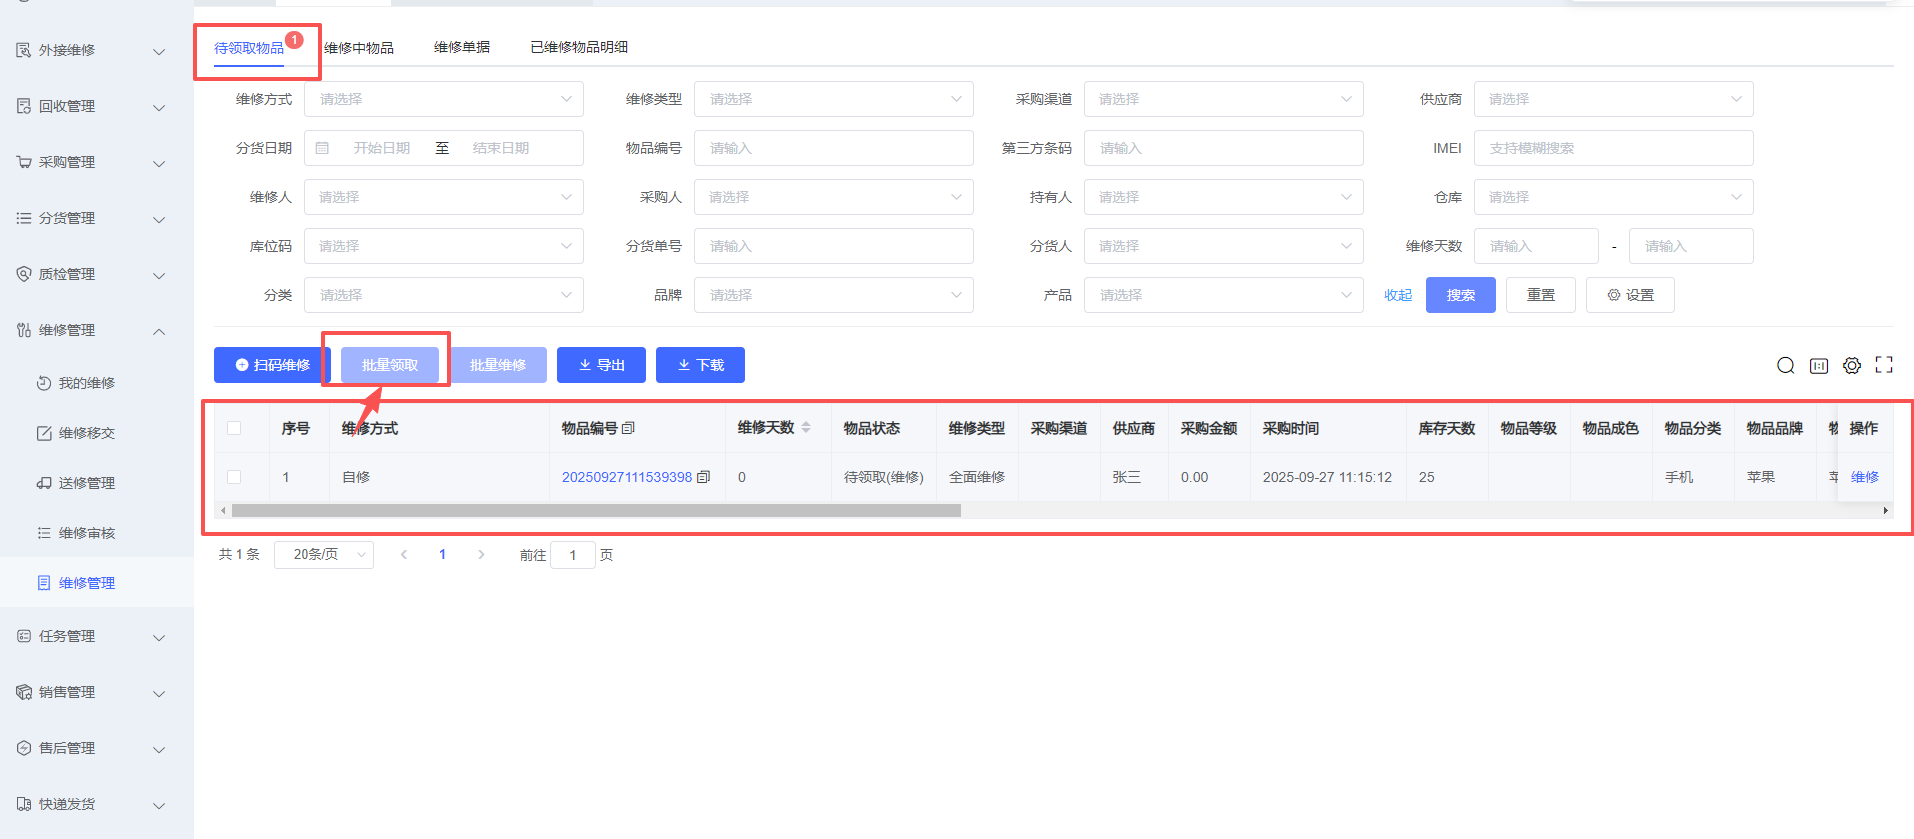
Task: Open the 维修方式 dropdown
Action: click(x=443, y=99)
